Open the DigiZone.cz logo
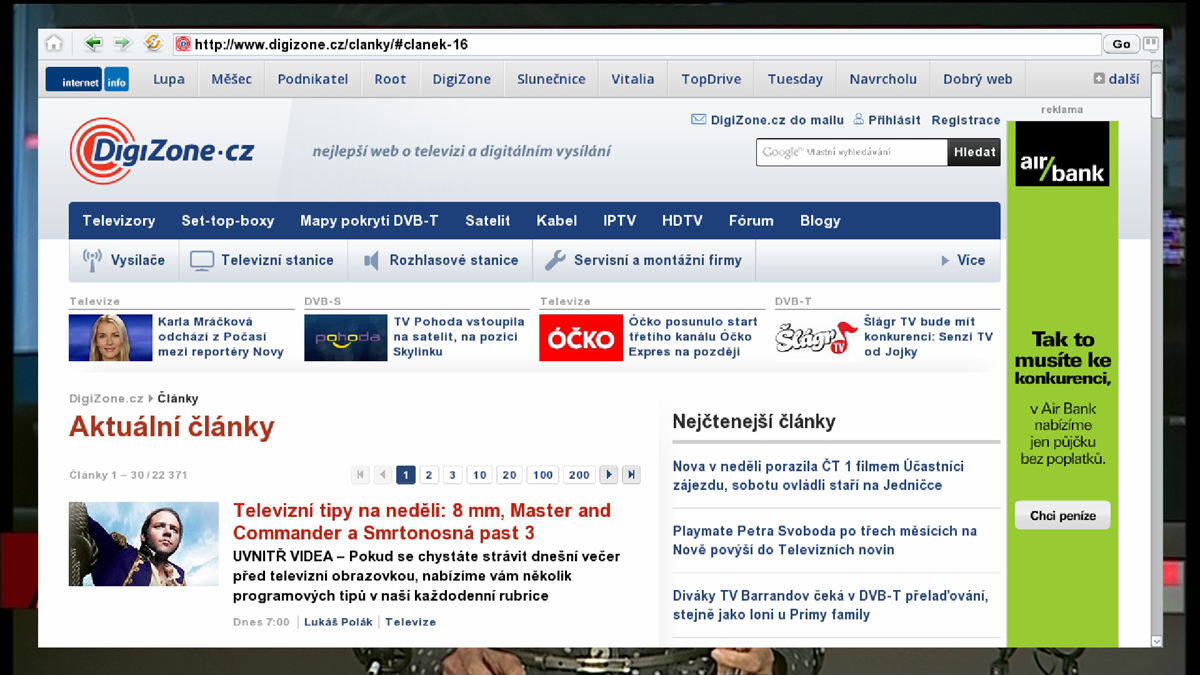Image resolution: width=1200 pixels, height=675 pixels. 162,151
